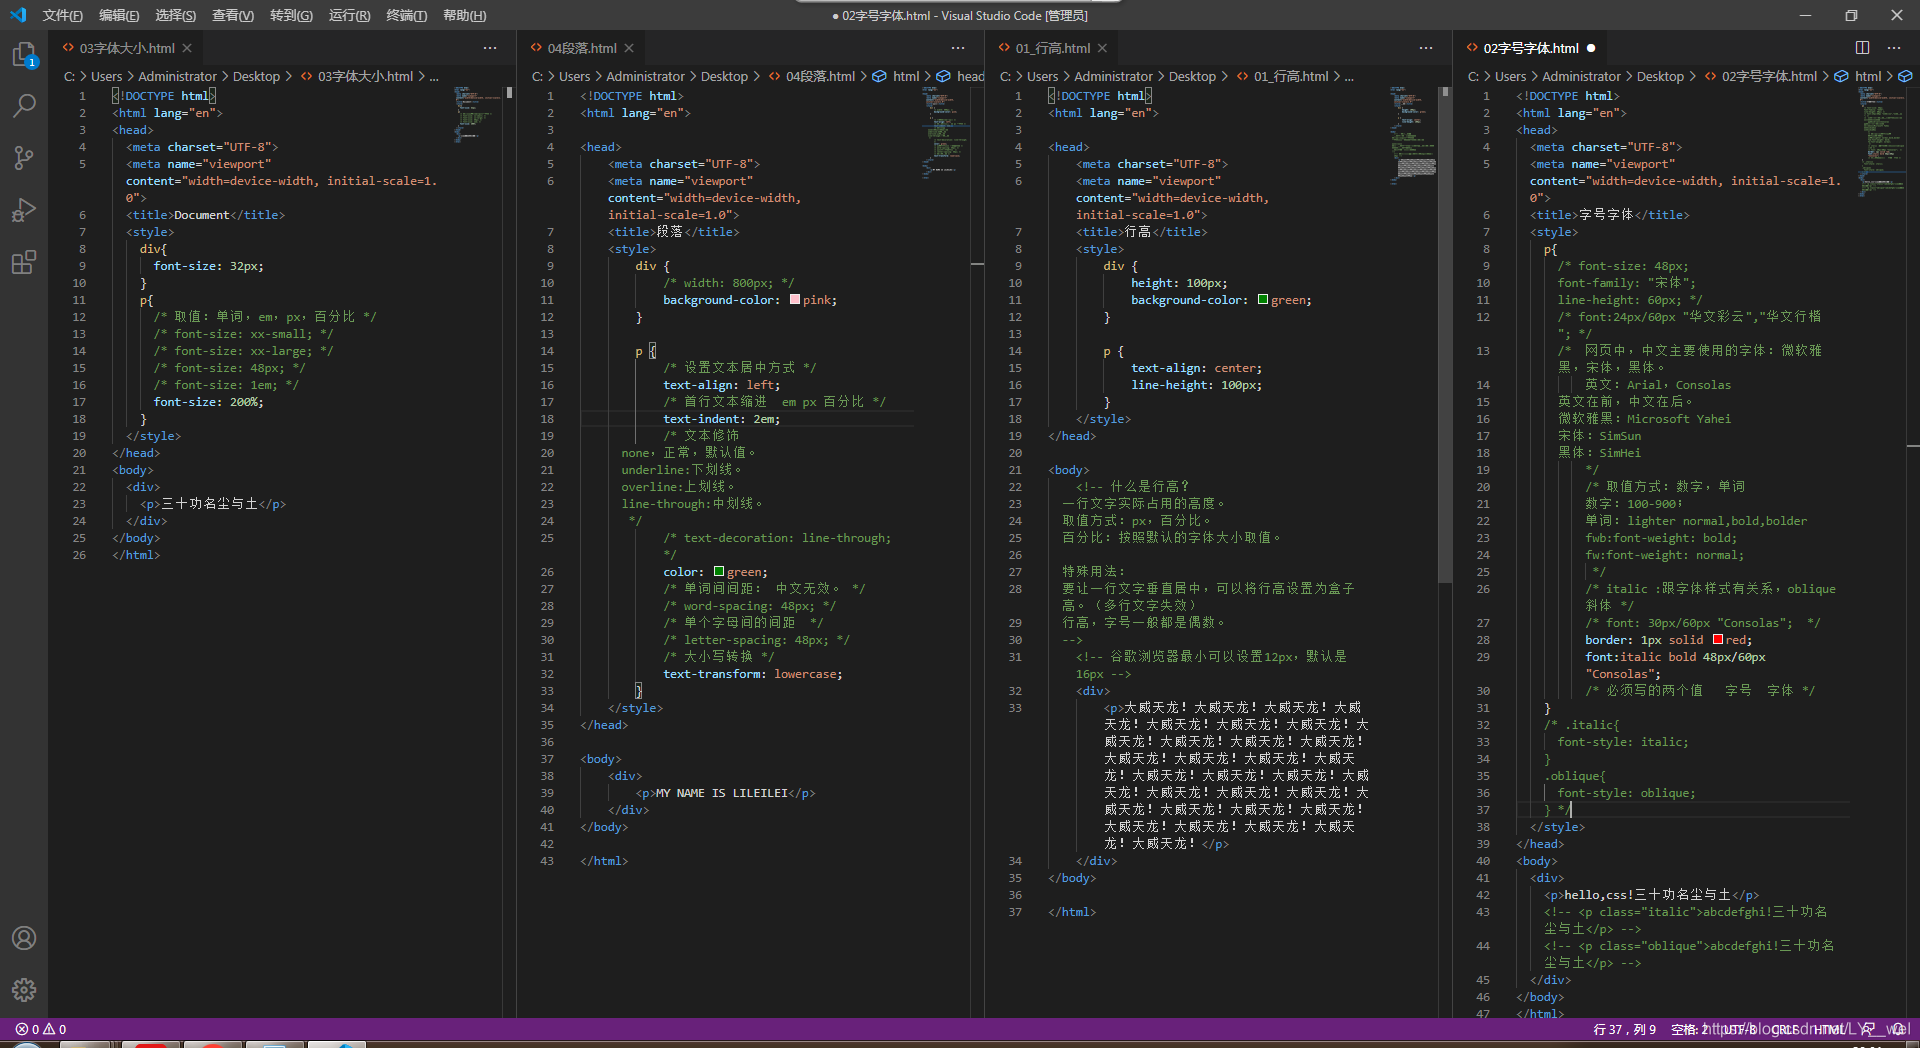
Task: Click 02字号字体.html file breadcrumb
Action: tap(1769, 76)
